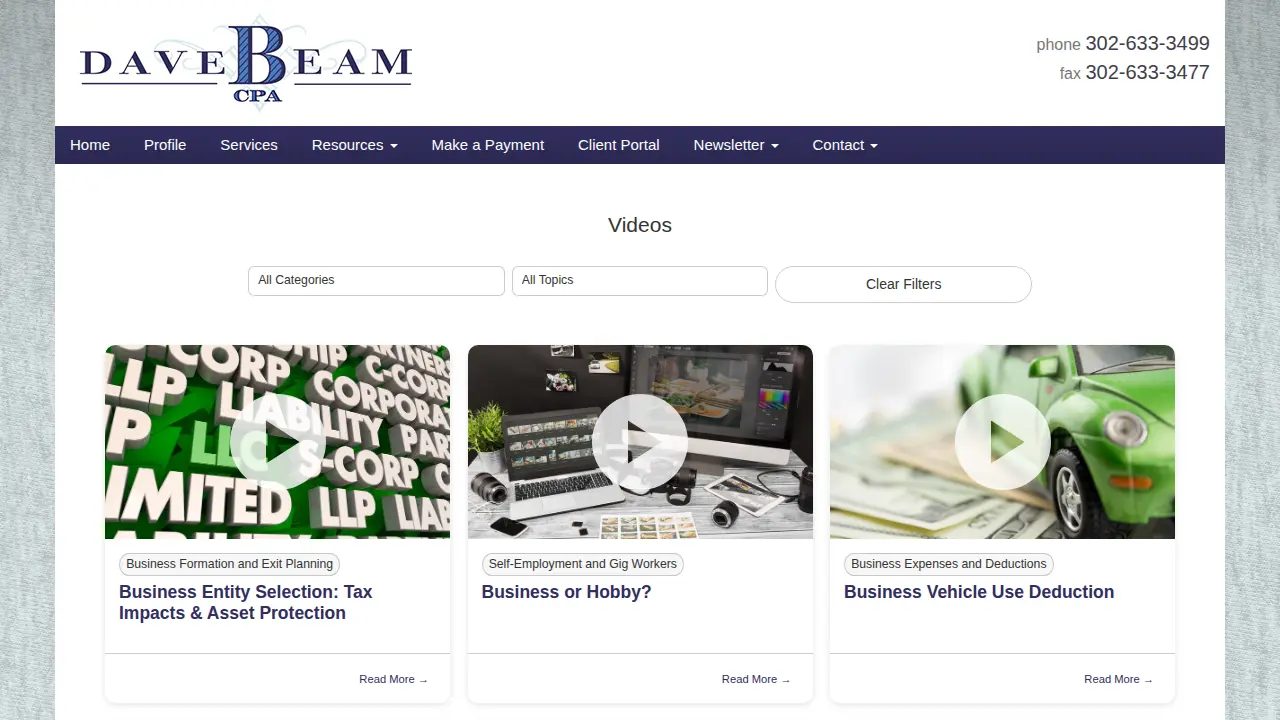Click the Dave Beam CPA logo

[246, 62]
